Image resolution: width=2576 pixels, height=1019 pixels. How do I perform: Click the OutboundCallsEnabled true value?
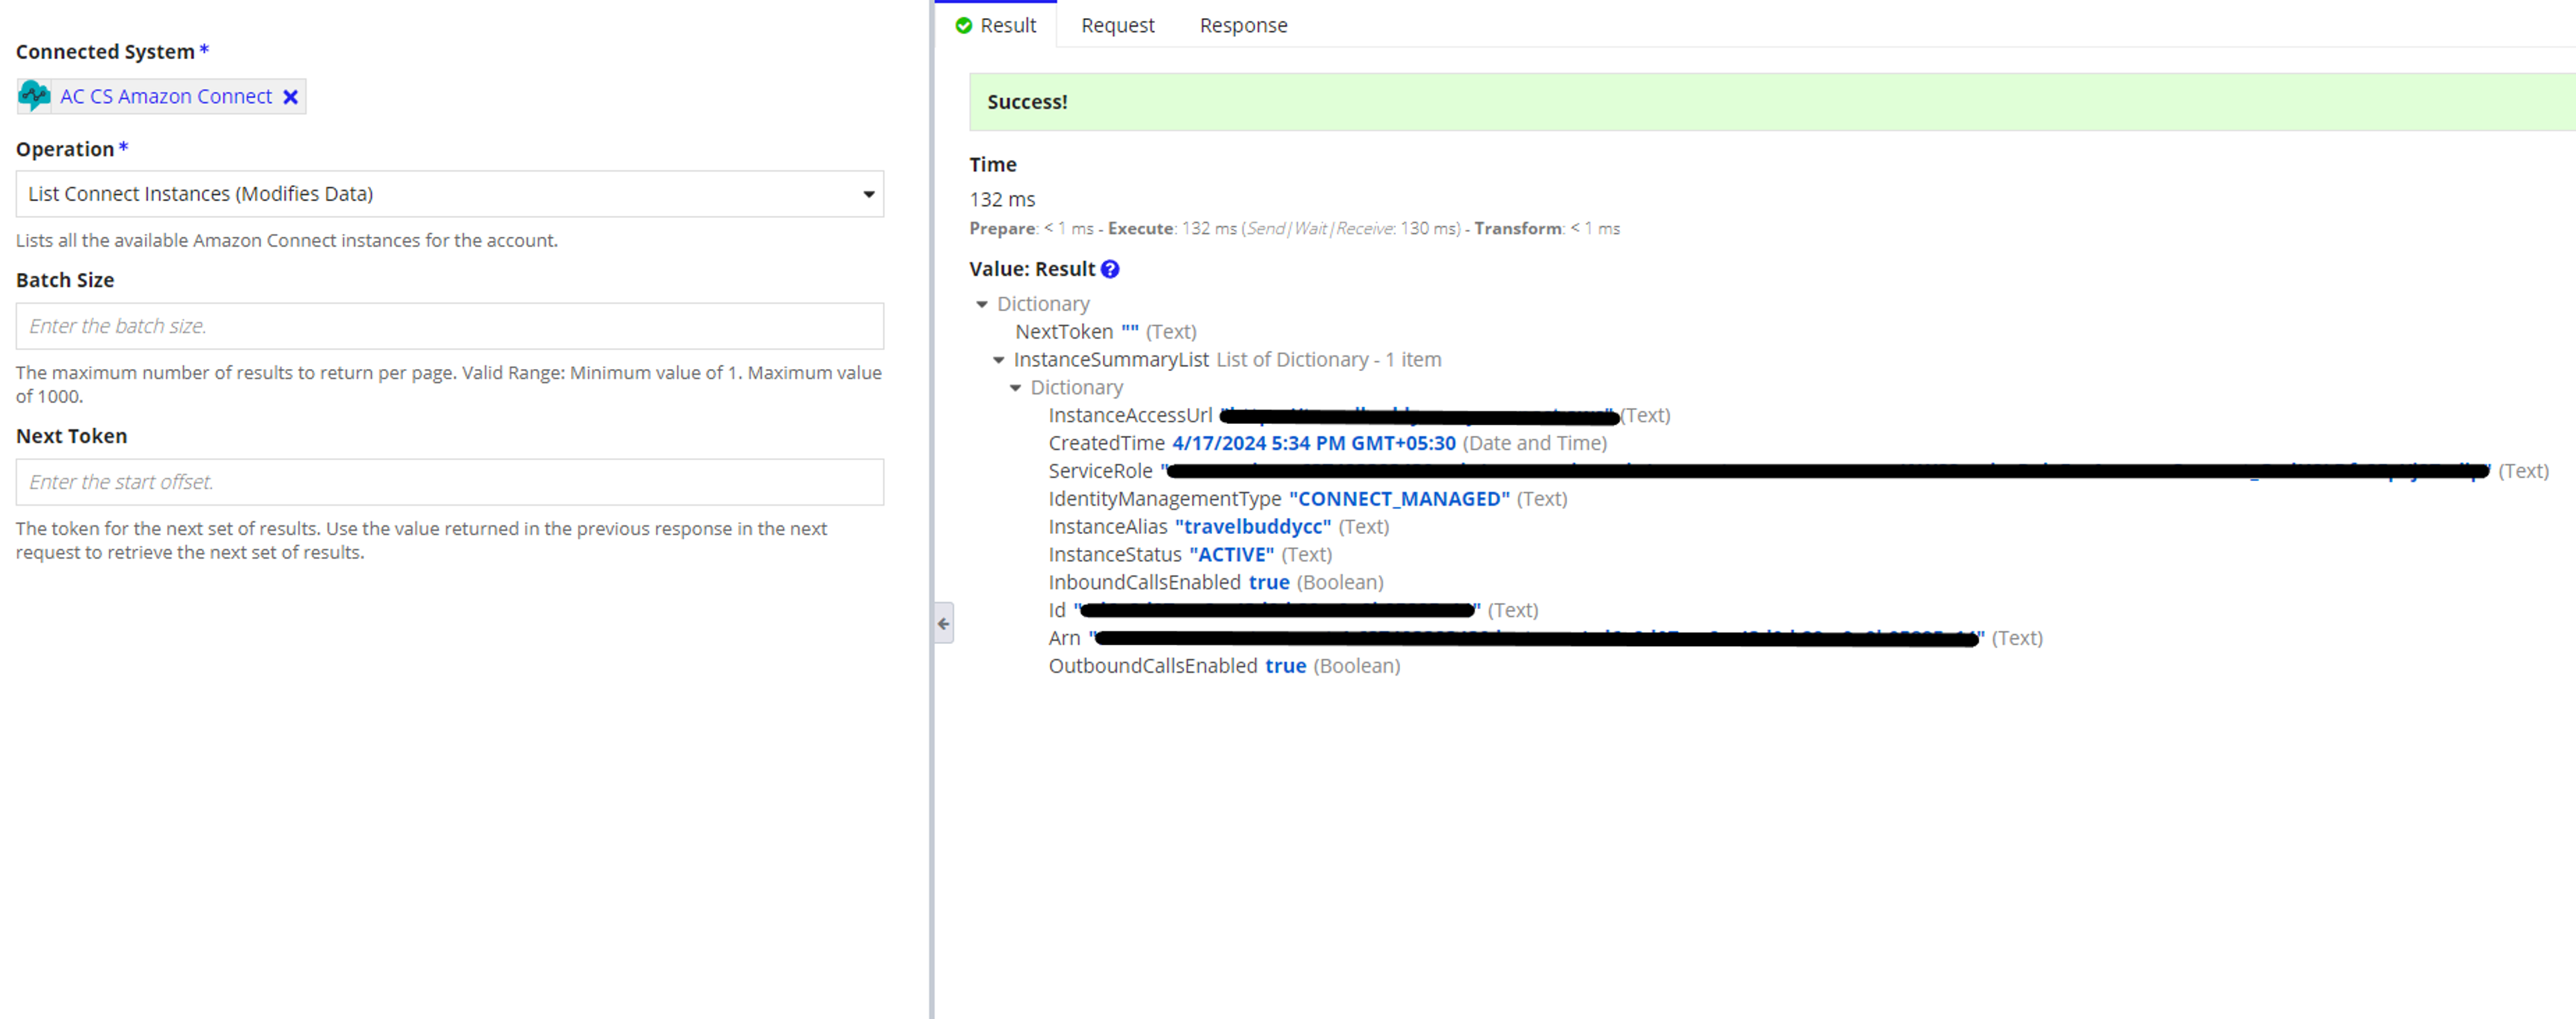coord(1286,666)
